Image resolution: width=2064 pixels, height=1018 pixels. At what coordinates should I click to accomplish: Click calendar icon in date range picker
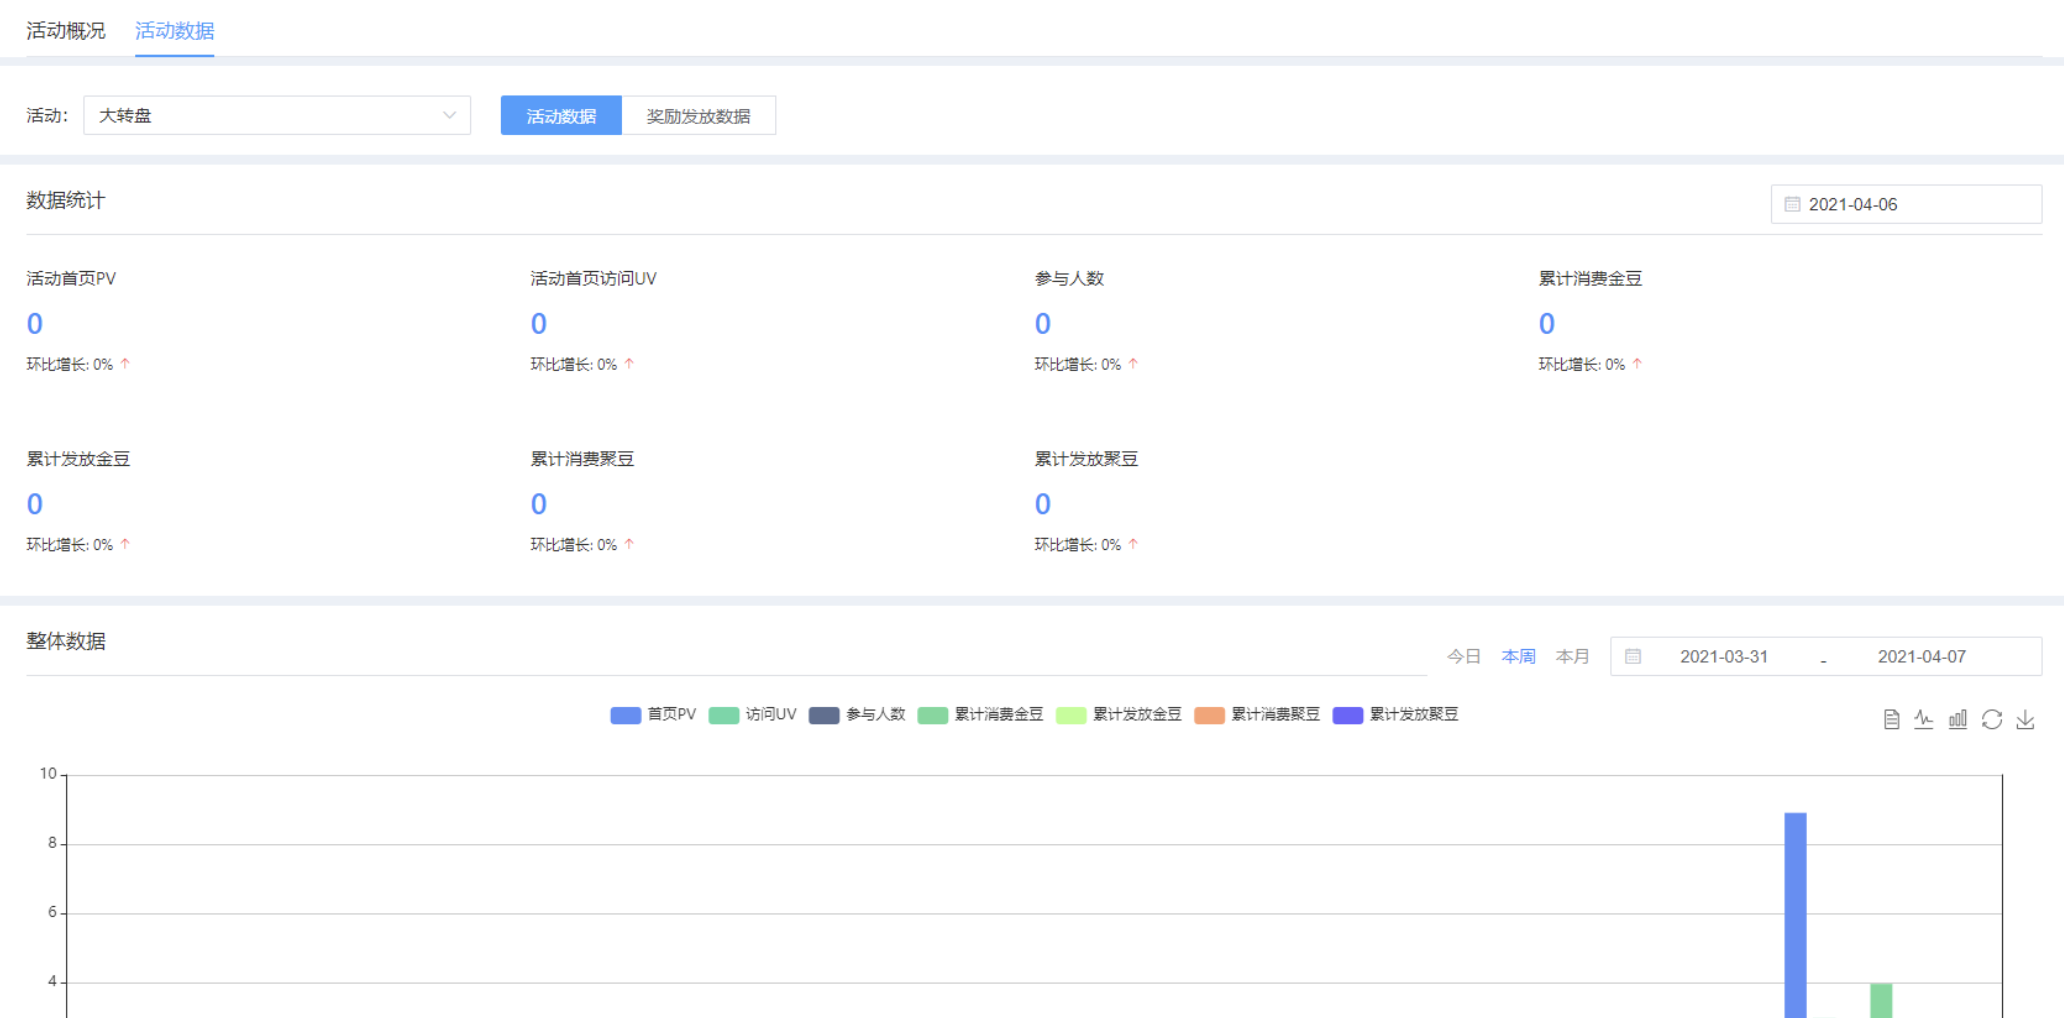click(x=1633, y=657)
